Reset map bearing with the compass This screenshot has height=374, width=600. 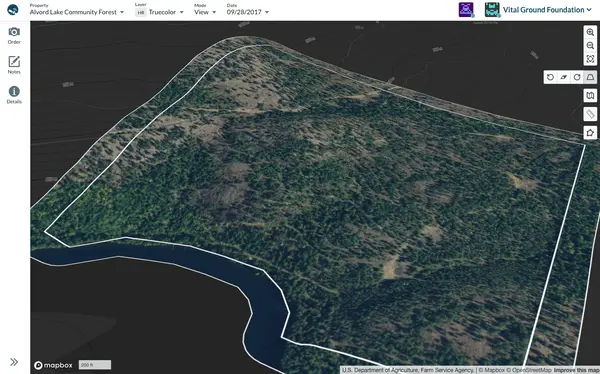(564, 77)
